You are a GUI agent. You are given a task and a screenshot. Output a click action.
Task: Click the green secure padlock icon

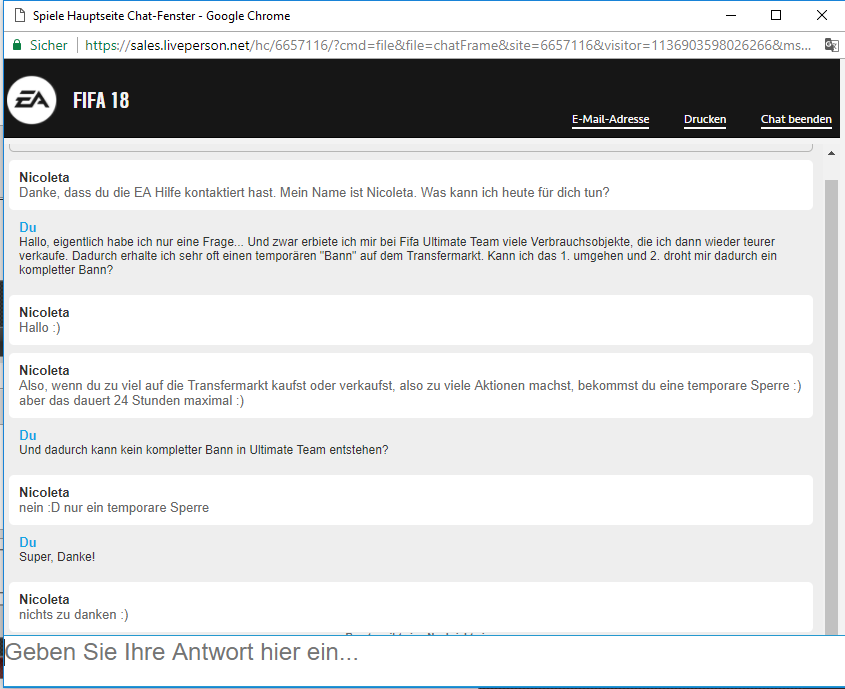click(17, 45)
